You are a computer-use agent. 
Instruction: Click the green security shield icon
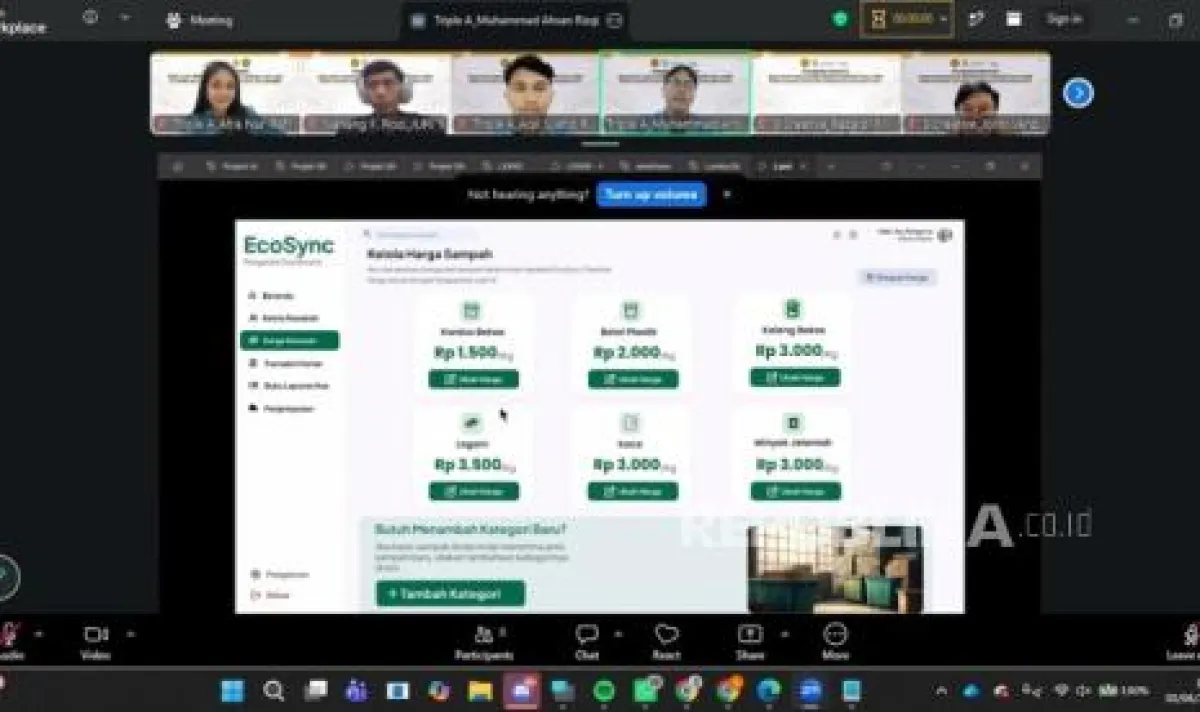(841, 19)
